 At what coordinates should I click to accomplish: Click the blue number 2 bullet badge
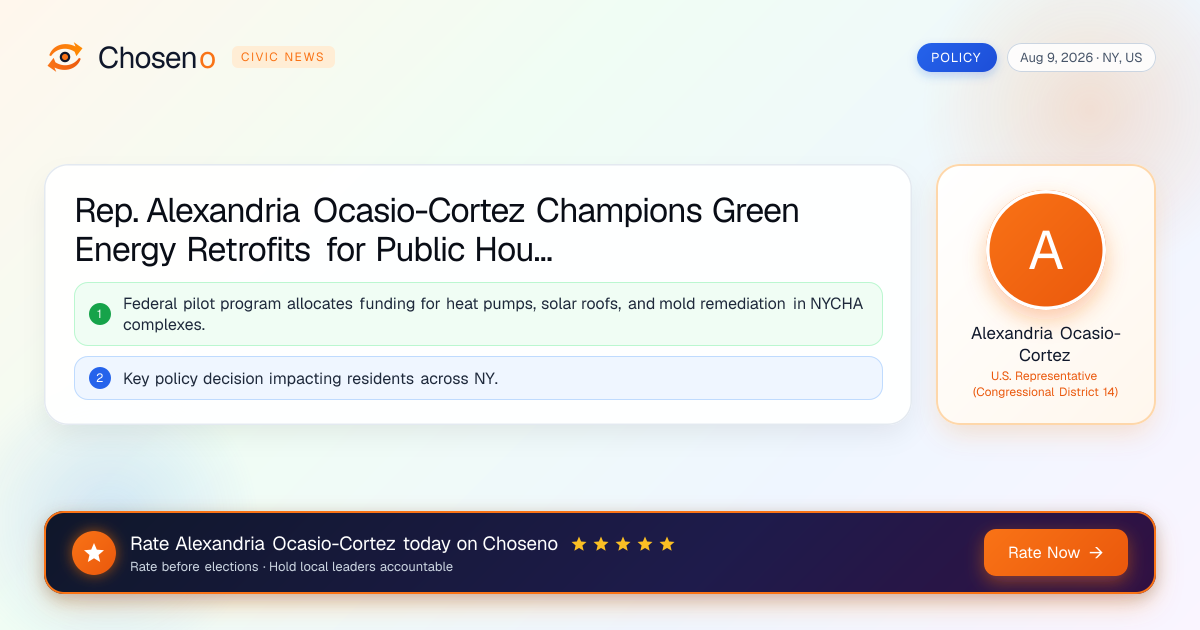click(99, 378)
